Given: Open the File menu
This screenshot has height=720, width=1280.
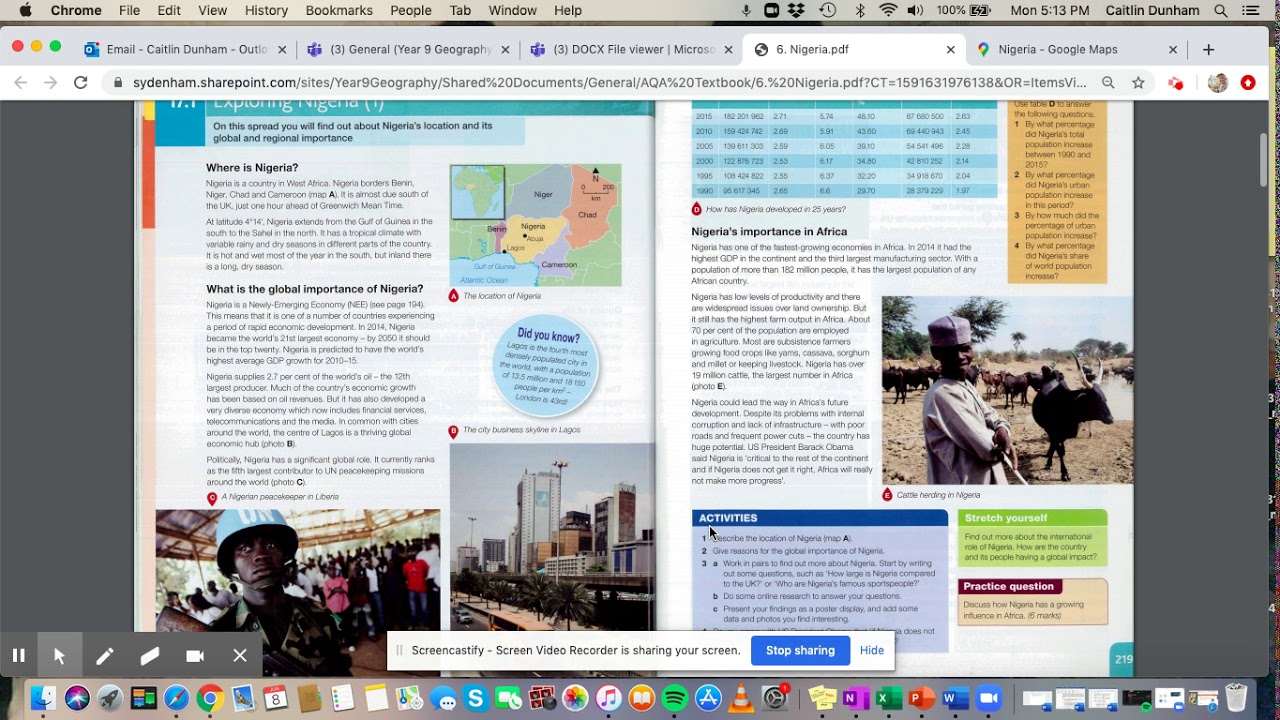Looking at the screenshot, I should click(x=130, y=11).
